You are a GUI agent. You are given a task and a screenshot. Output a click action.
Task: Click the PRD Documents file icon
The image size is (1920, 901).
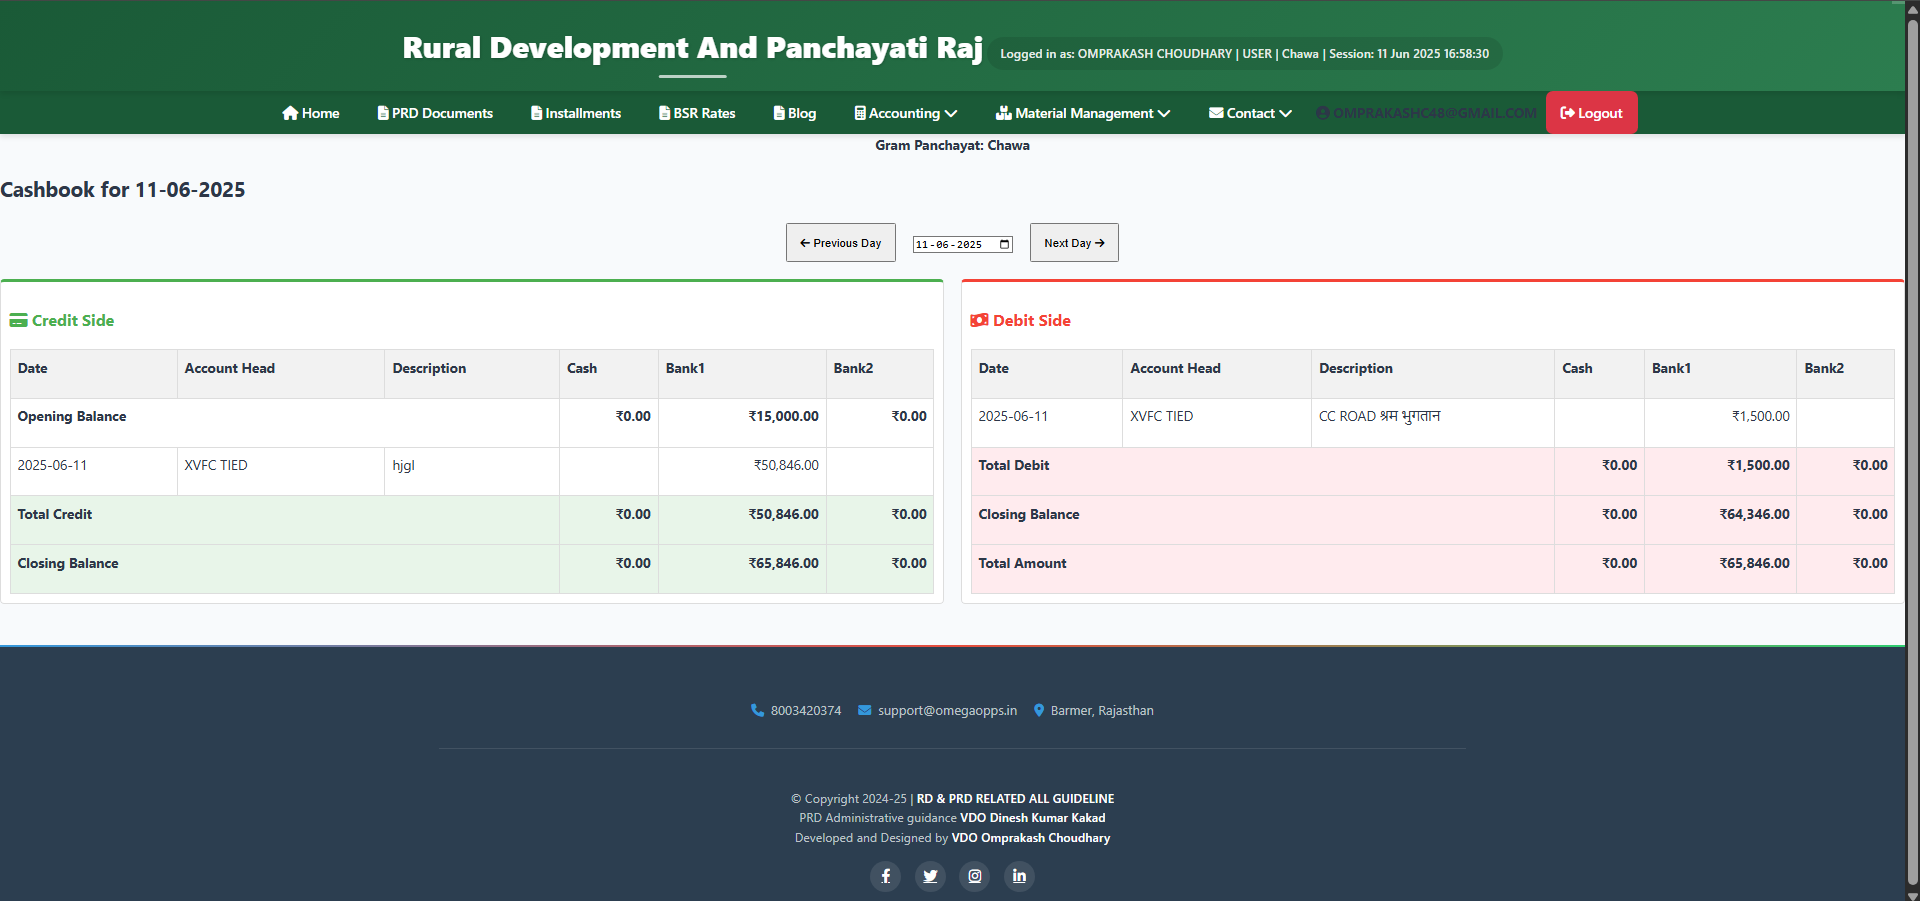pos(383,113)
